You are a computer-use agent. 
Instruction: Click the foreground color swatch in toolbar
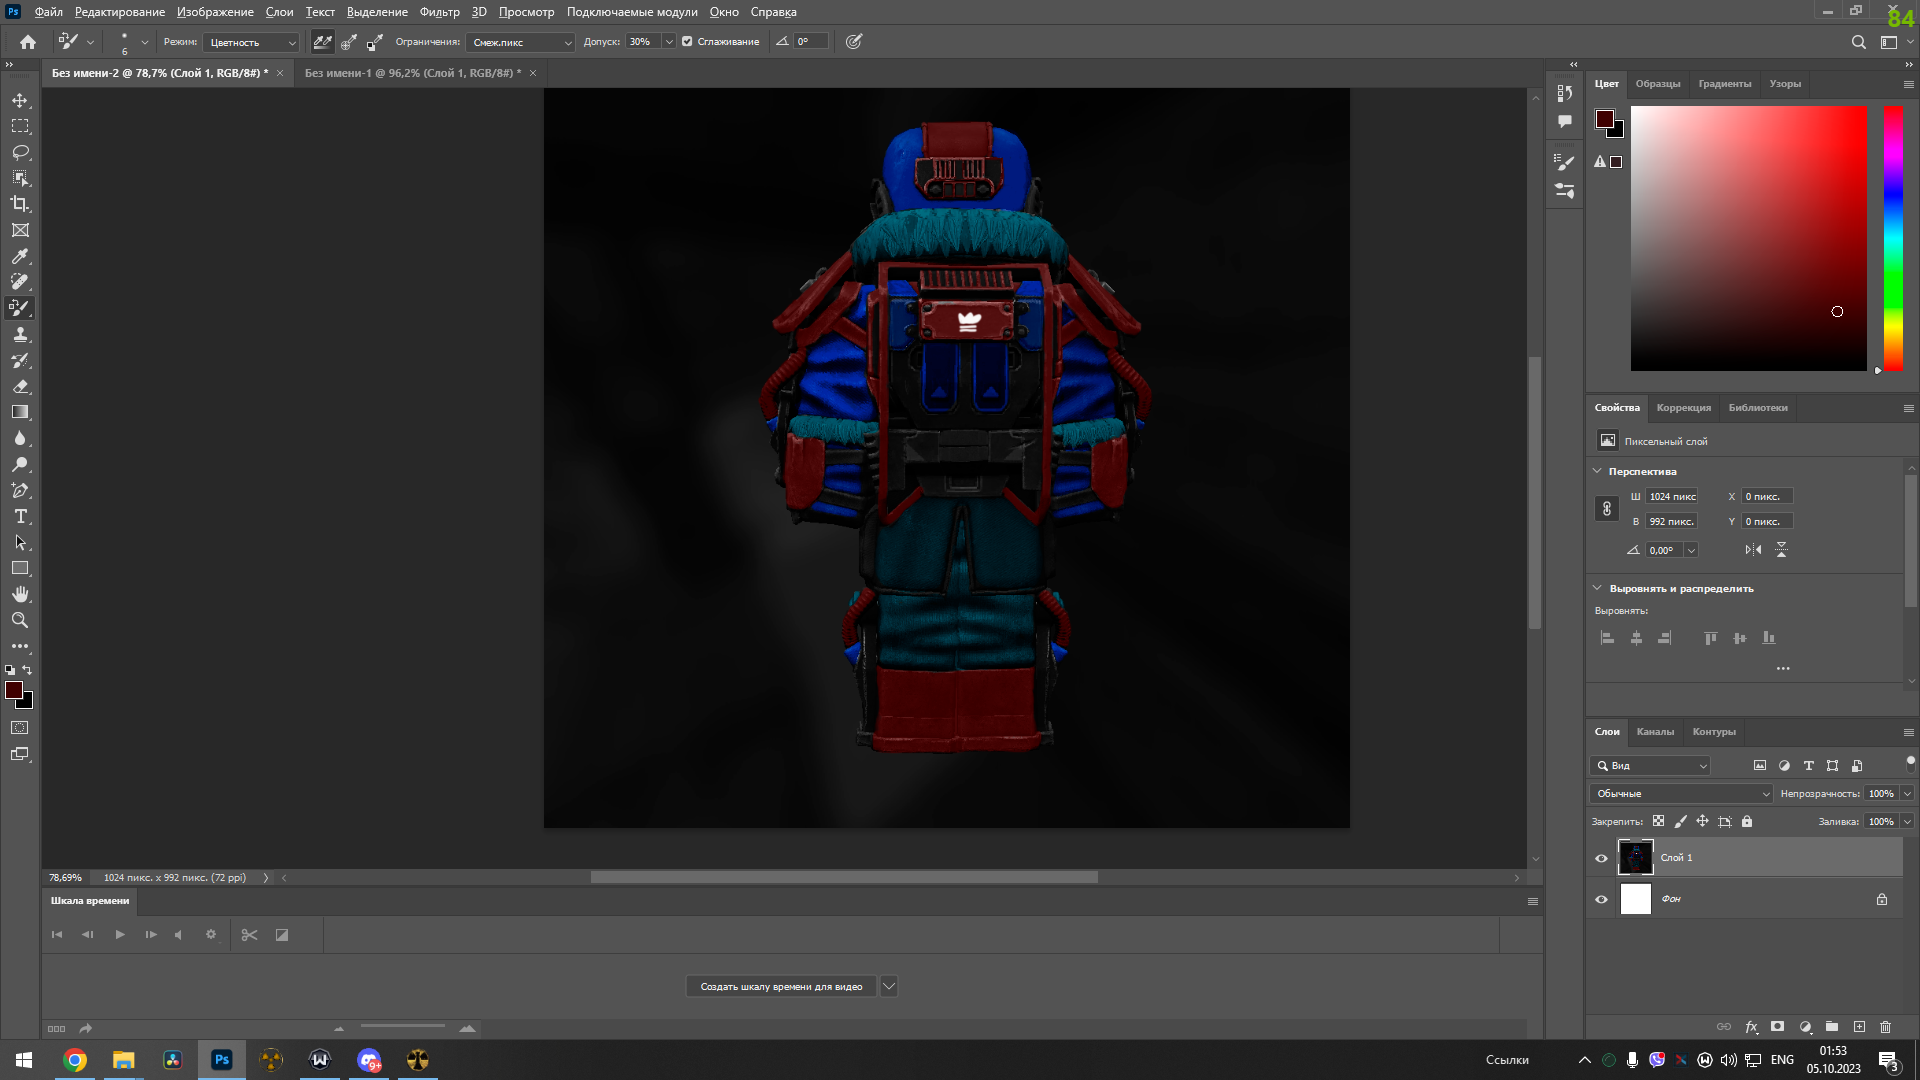point(14,690)
